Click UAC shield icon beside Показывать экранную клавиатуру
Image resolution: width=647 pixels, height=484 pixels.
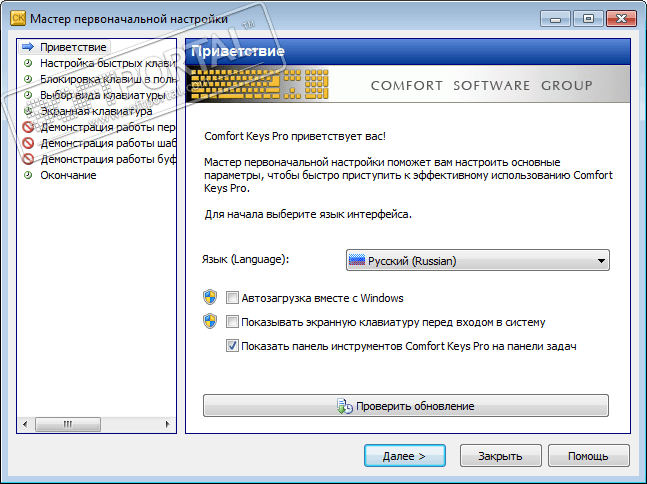click(x=210, y=321)
